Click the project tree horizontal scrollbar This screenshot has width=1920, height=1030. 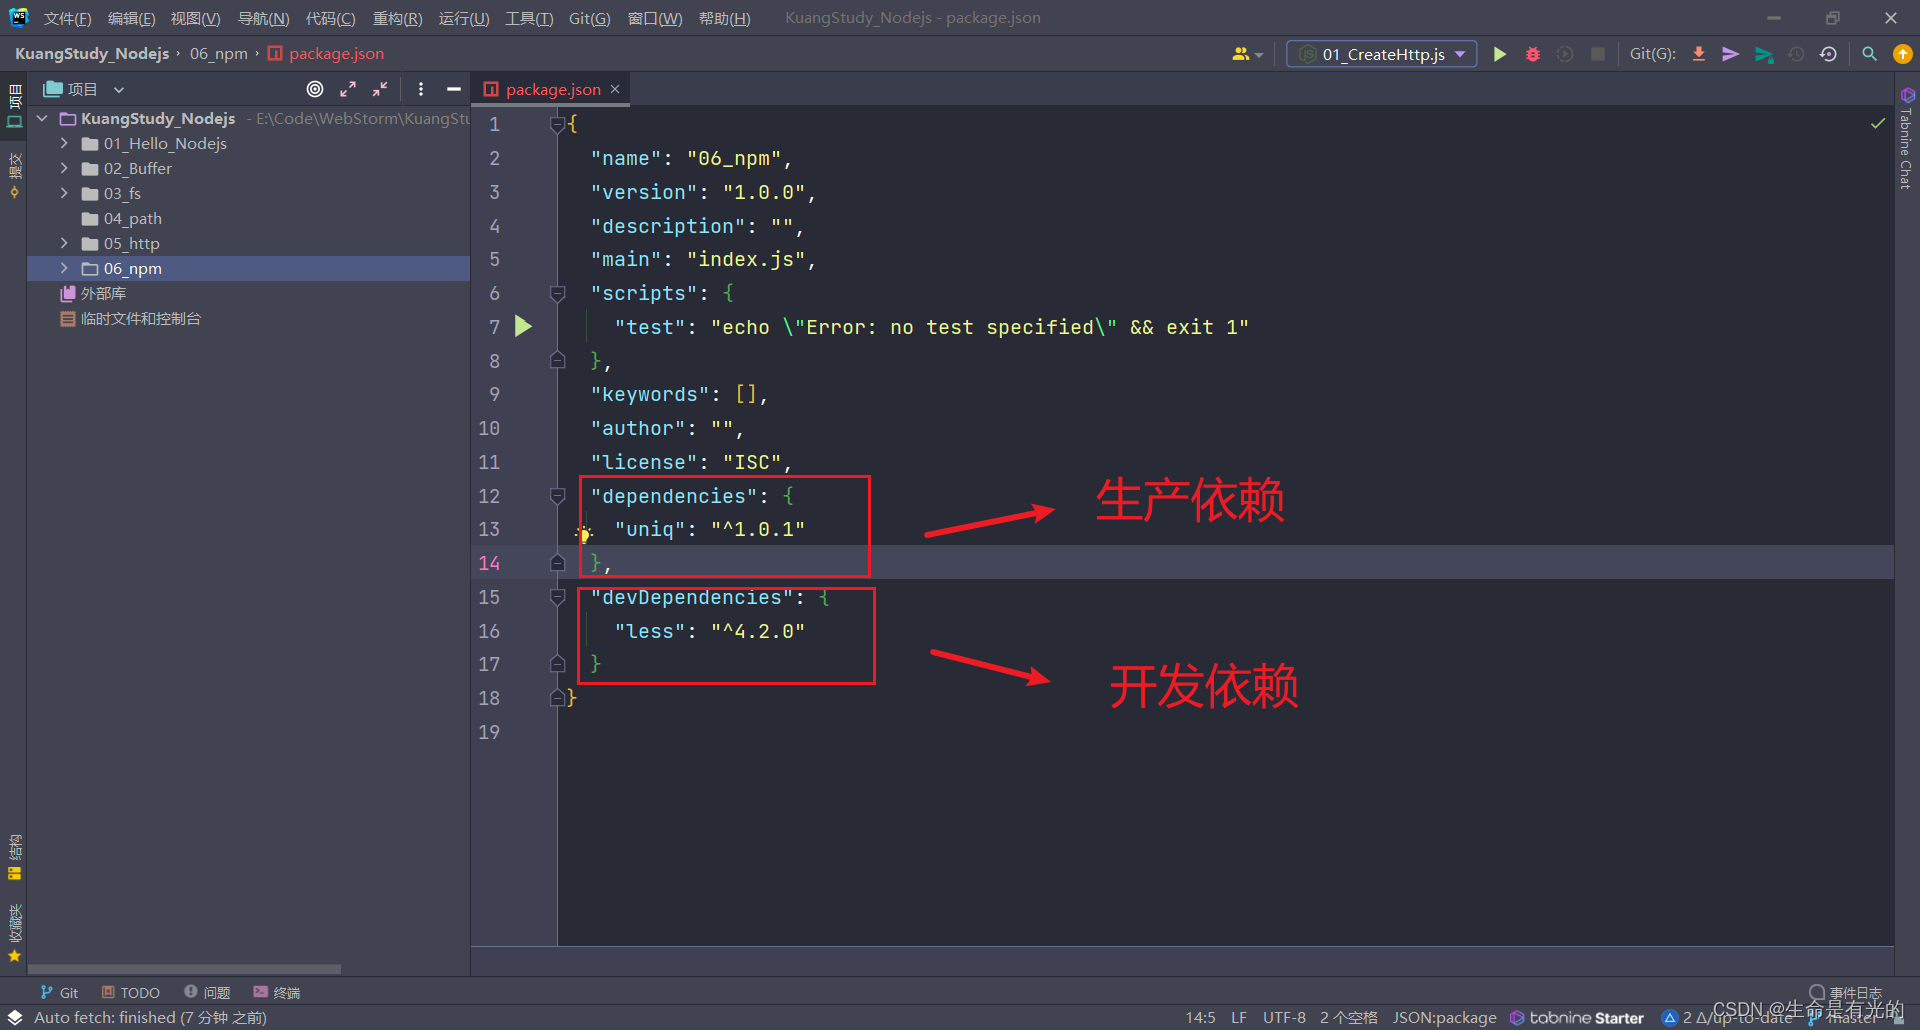click(184, 968)
